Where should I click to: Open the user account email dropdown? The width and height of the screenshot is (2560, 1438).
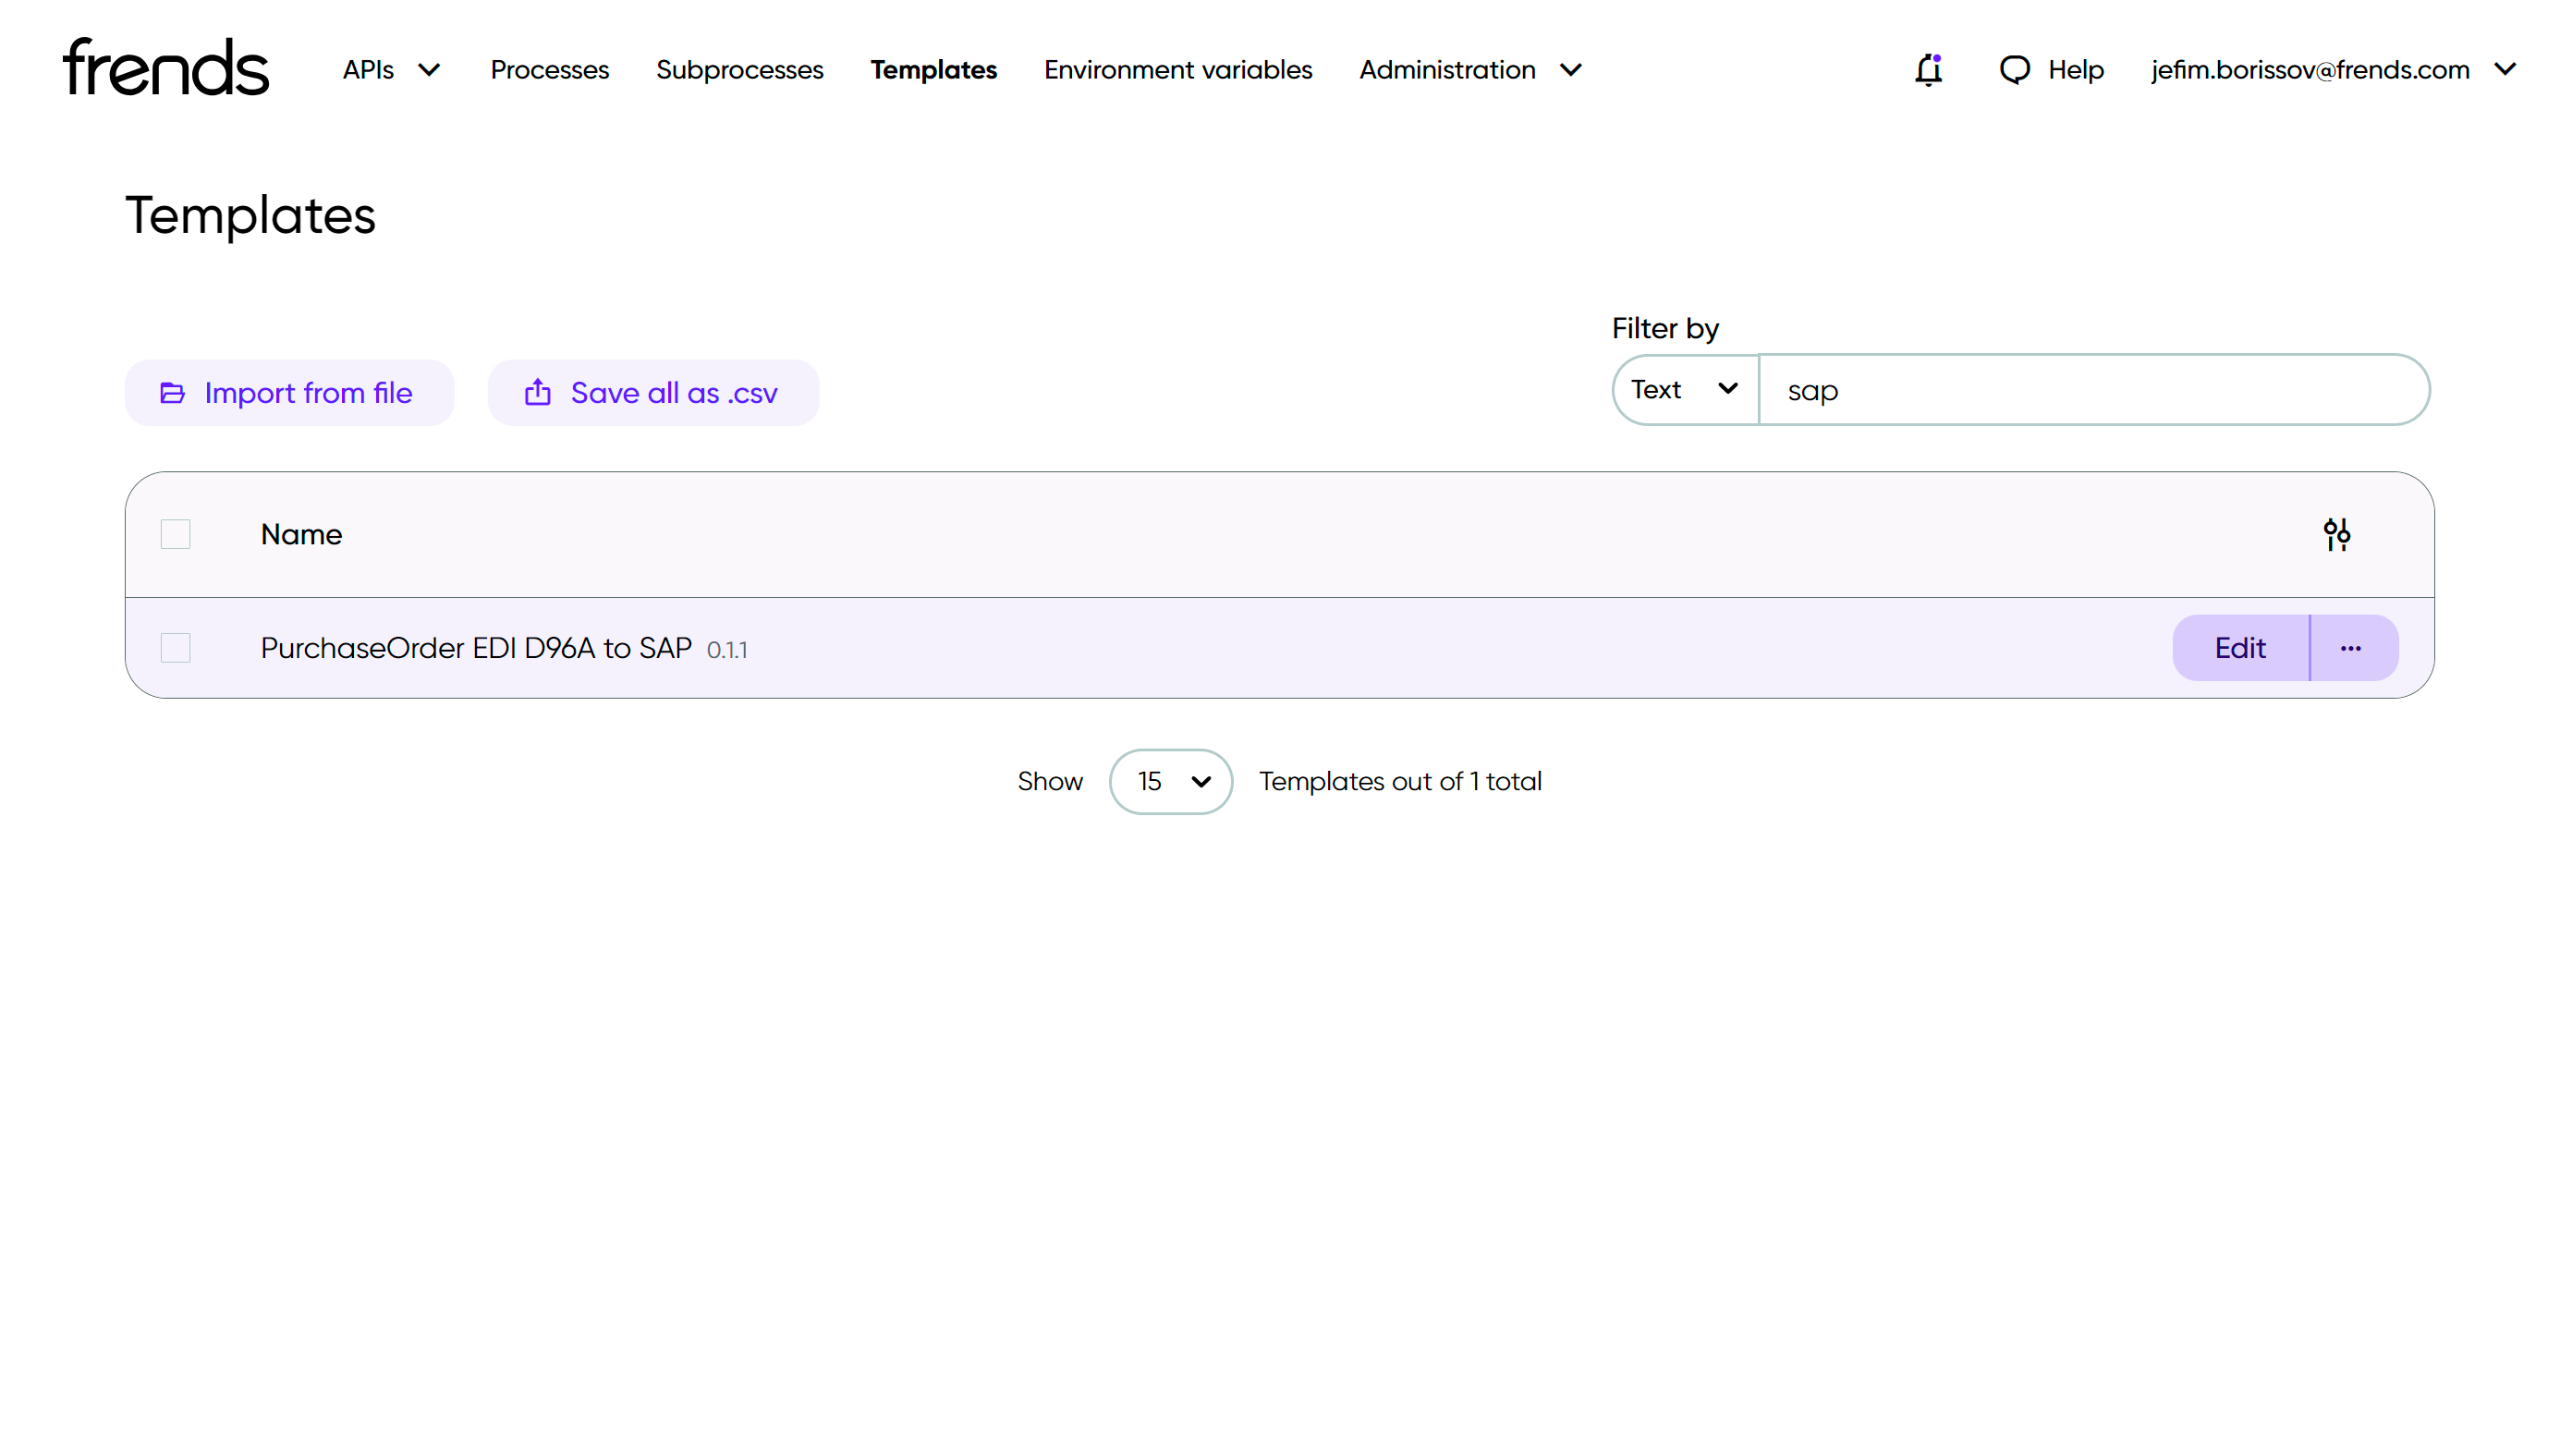click(x=2333, y=70)
